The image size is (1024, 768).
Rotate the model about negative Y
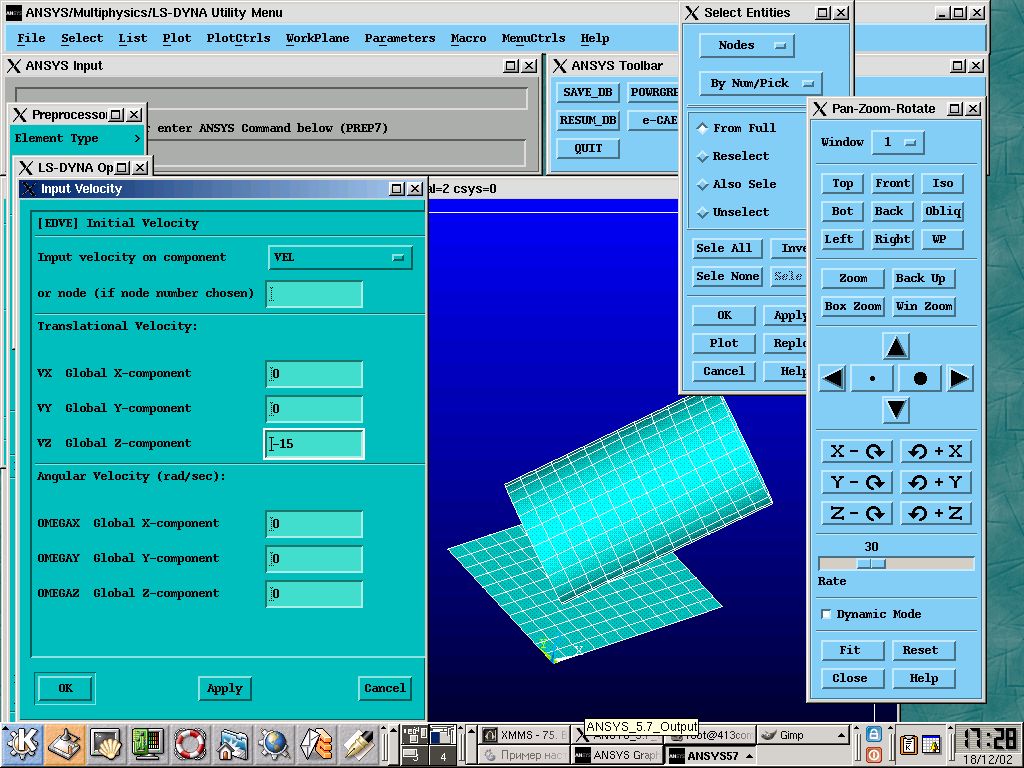point(856,483)
